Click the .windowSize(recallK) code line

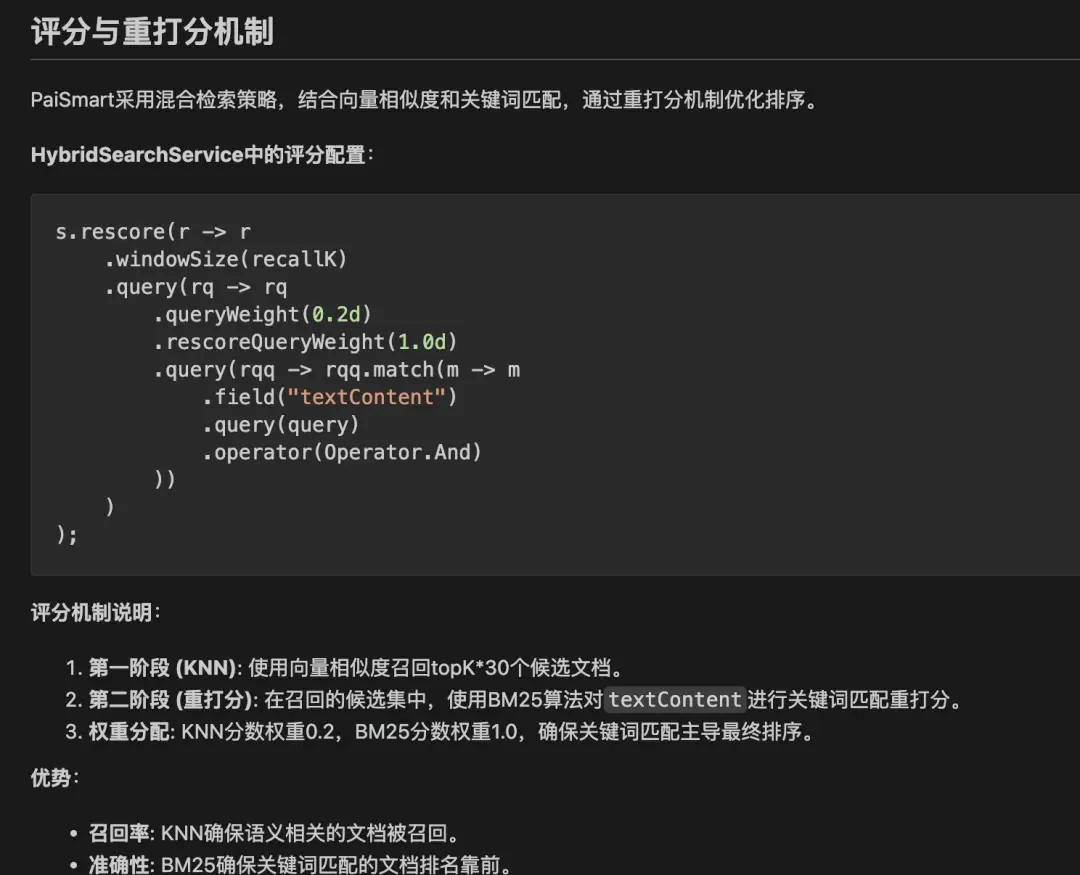[226, 259]
